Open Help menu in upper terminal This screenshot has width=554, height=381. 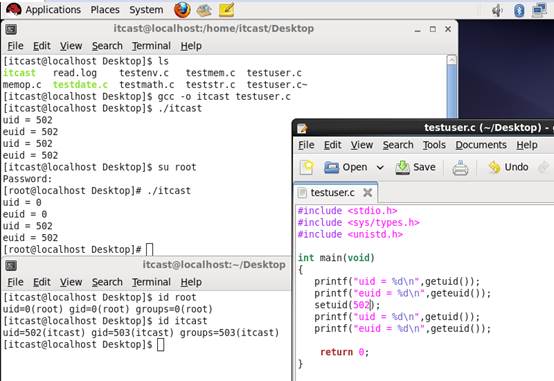point(191,46)
